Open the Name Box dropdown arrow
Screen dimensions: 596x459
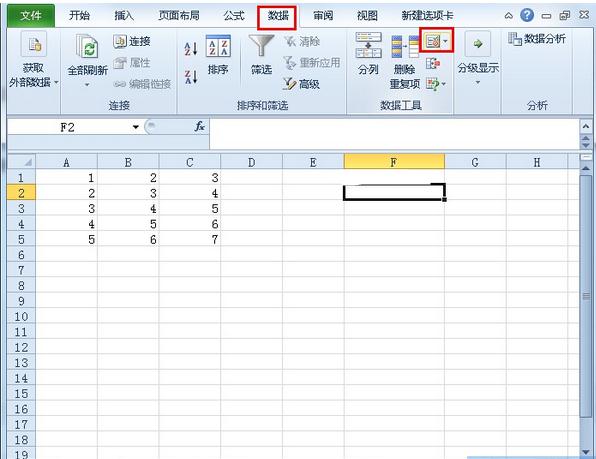135,127
